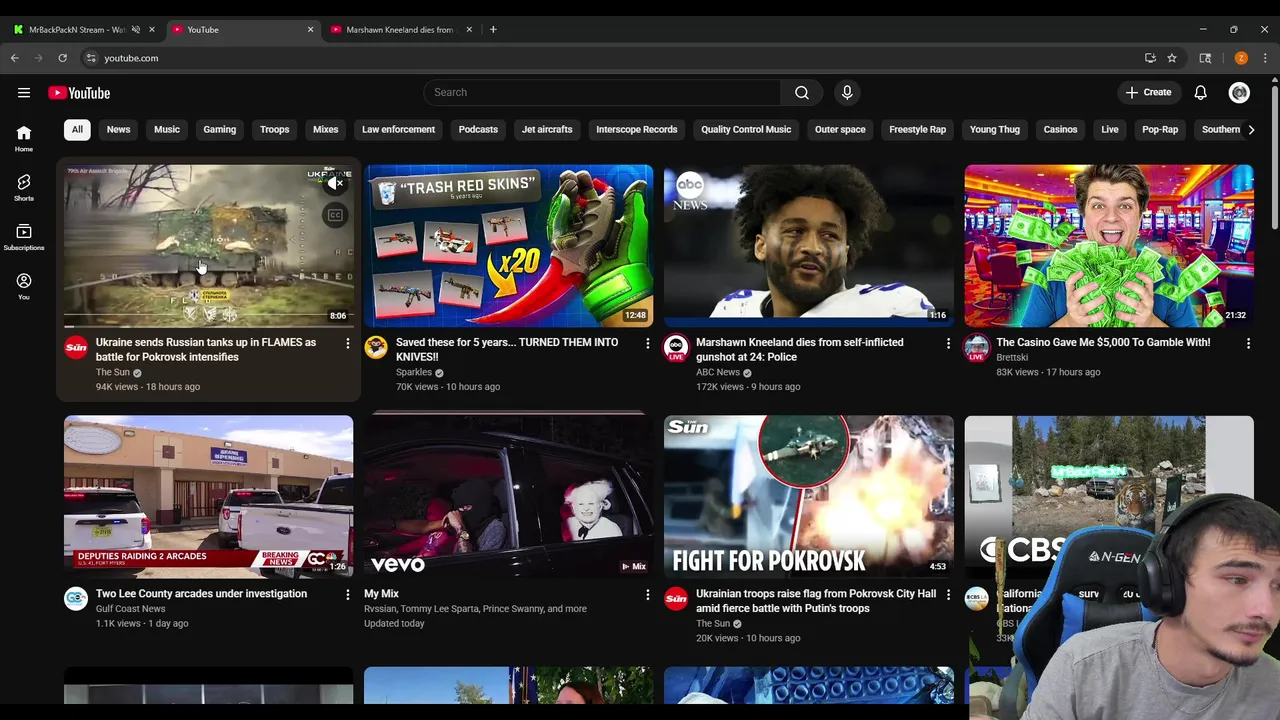Viewport: 1280px width, 720px height.
Task: Select the Law enforcement filter chip
Action: [x=398, y=129]
